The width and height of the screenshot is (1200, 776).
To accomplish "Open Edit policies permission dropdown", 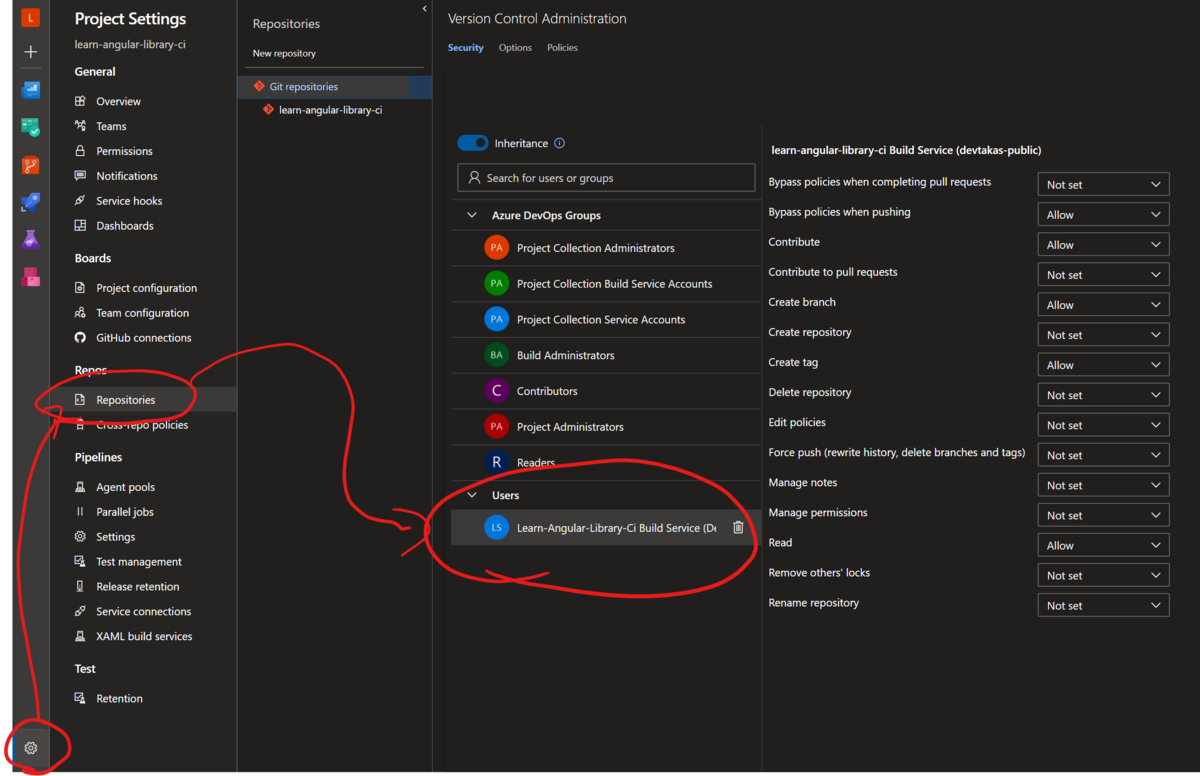I will click(x=1103, y=425).
